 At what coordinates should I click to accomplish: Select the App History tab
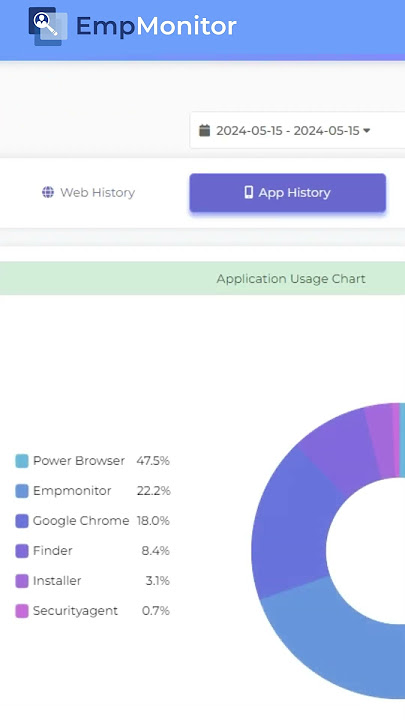point(287,192)
